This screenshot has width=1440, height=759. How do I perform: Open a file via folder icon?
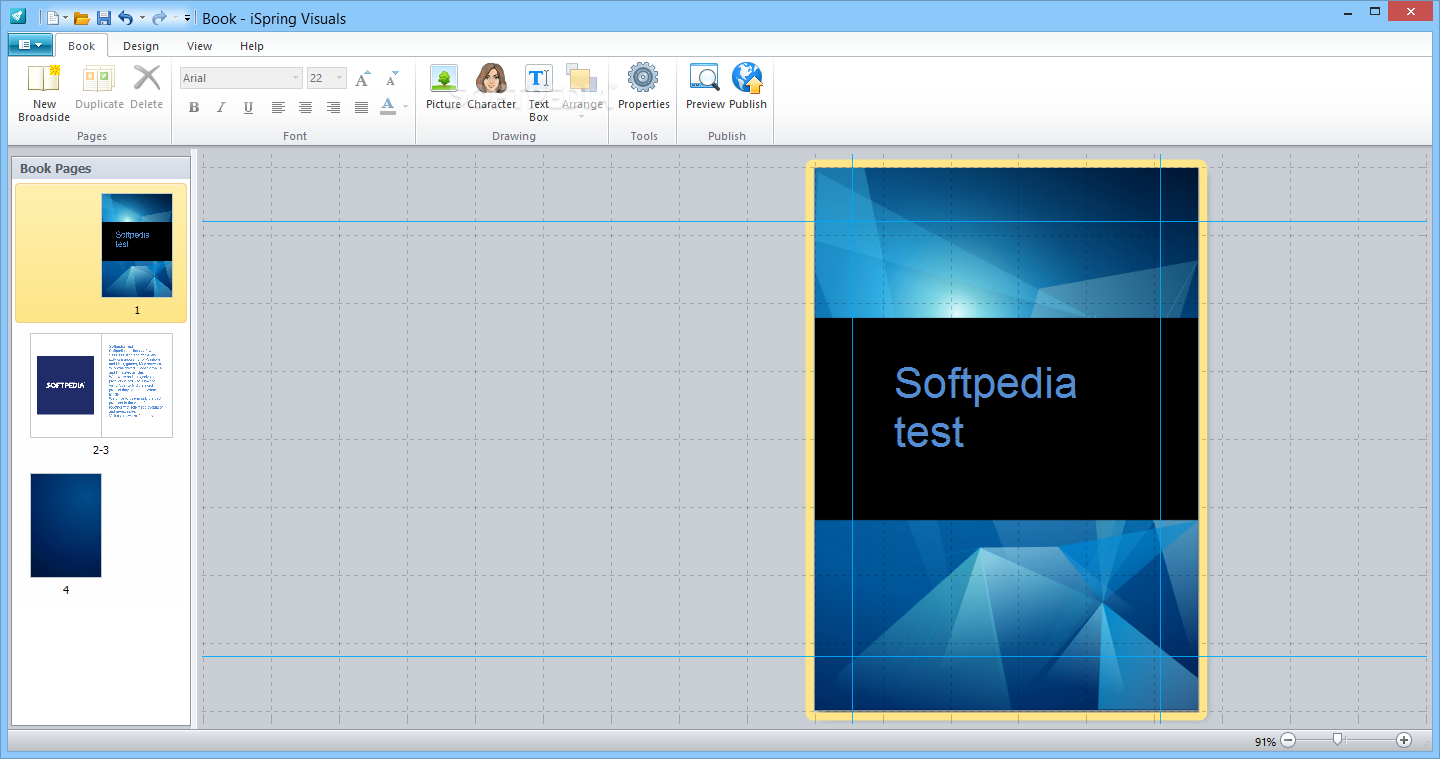click(82, 18)
